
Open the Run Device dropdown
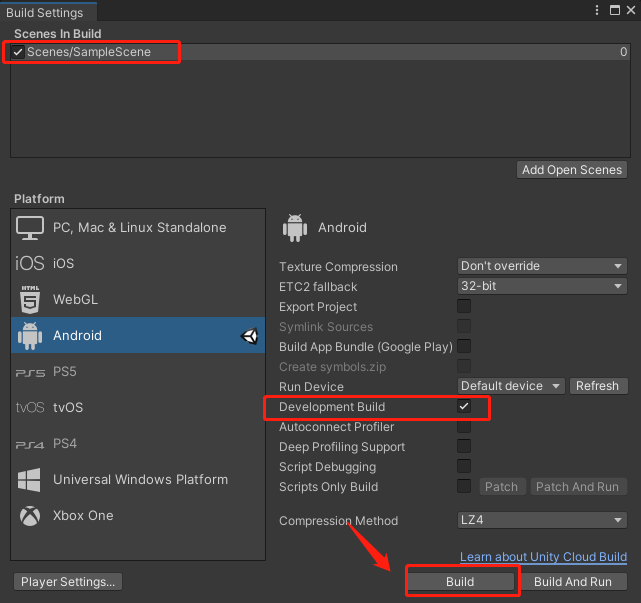click(512, 387)
